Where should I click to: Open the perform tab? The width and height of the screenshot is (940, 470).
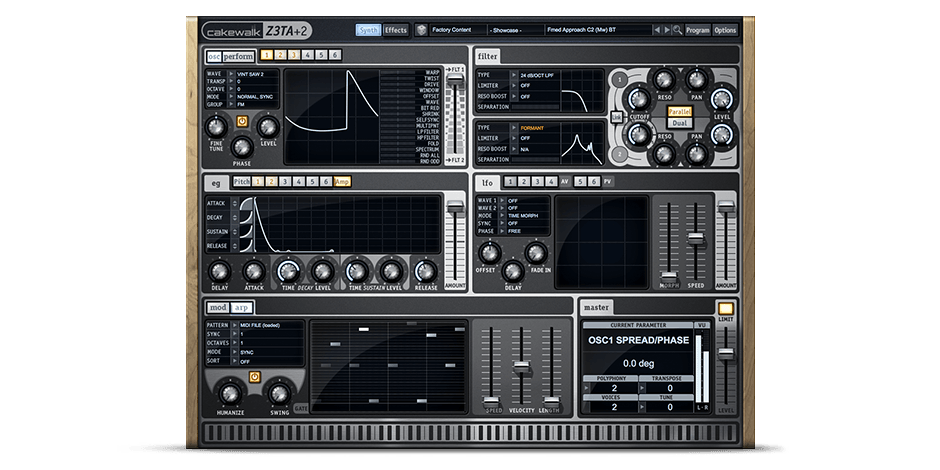click(239, 56)
